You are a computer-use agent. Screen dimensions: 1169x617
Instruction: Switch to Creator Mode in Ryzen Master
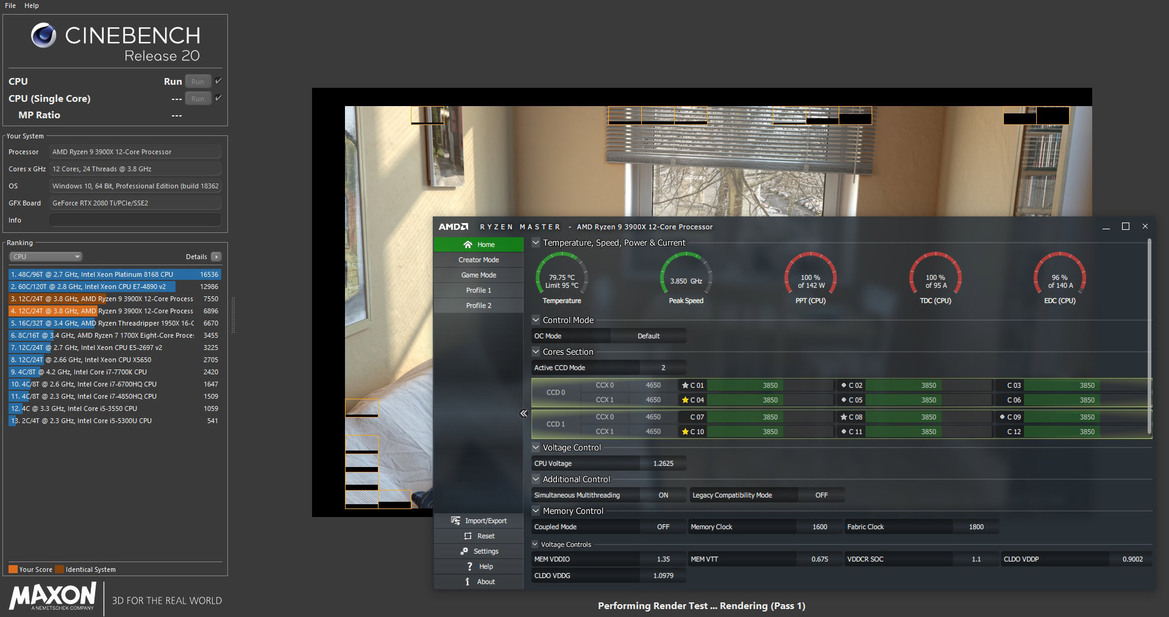(478, 260)
